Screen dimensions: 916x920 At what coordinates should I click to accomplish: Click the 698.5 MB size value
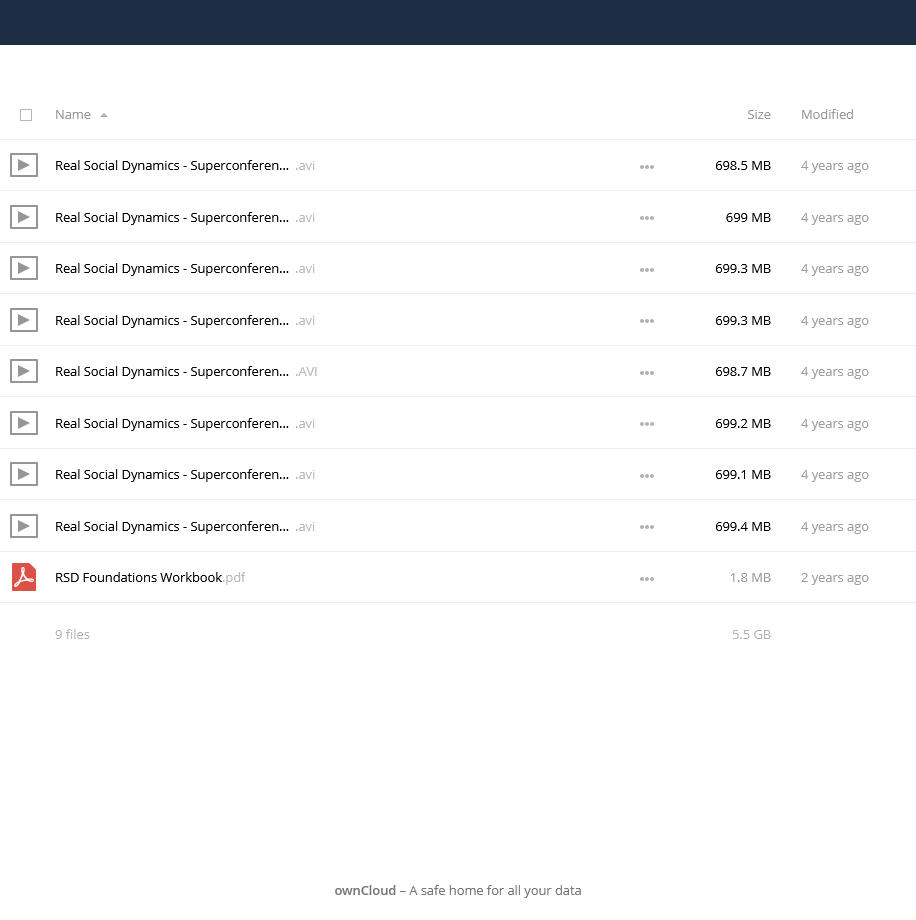point(742,165)
